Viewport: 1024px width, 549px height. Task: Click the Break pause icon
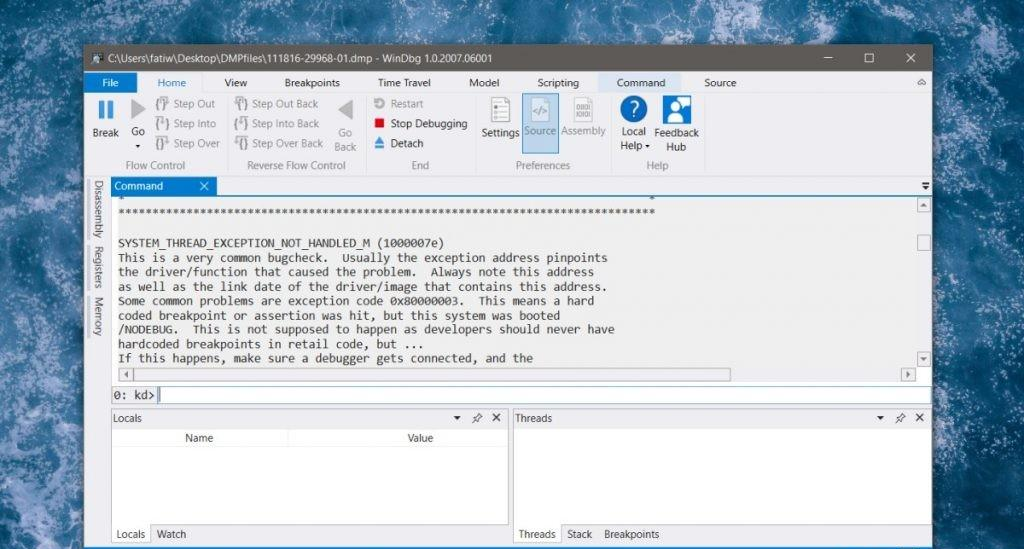105,110
